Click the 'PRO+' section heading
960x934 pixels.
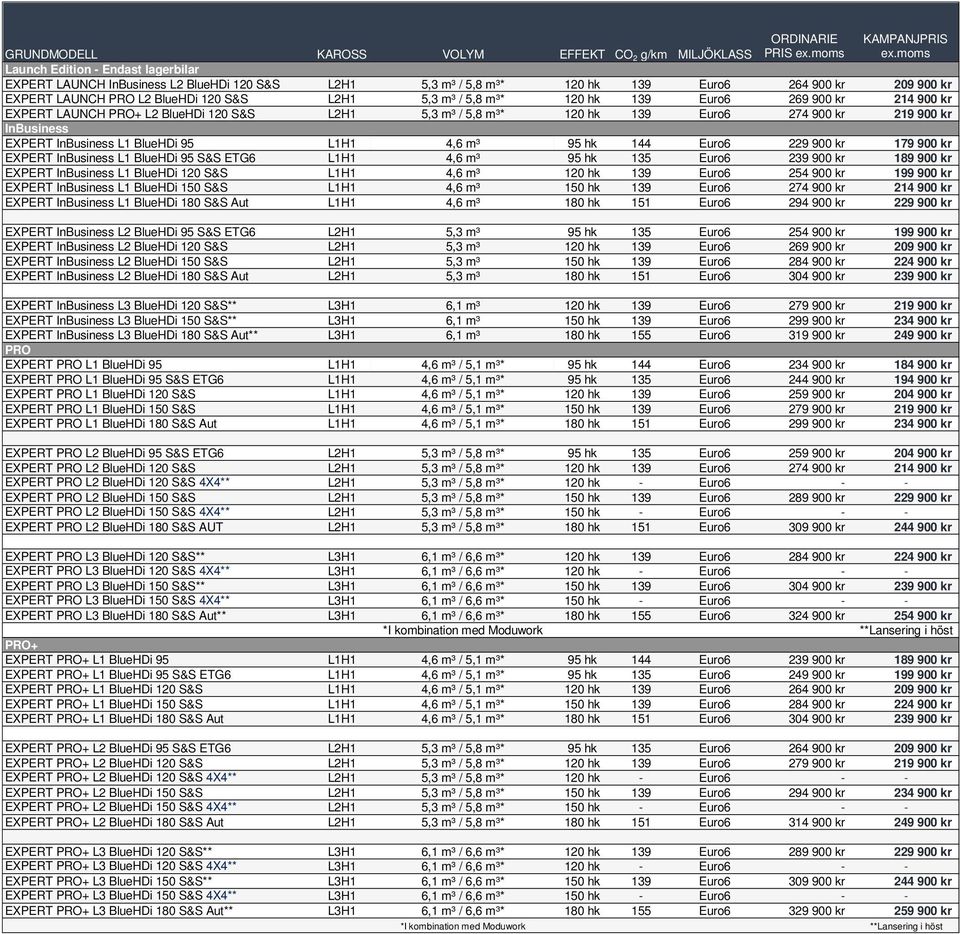click(21, 645)
